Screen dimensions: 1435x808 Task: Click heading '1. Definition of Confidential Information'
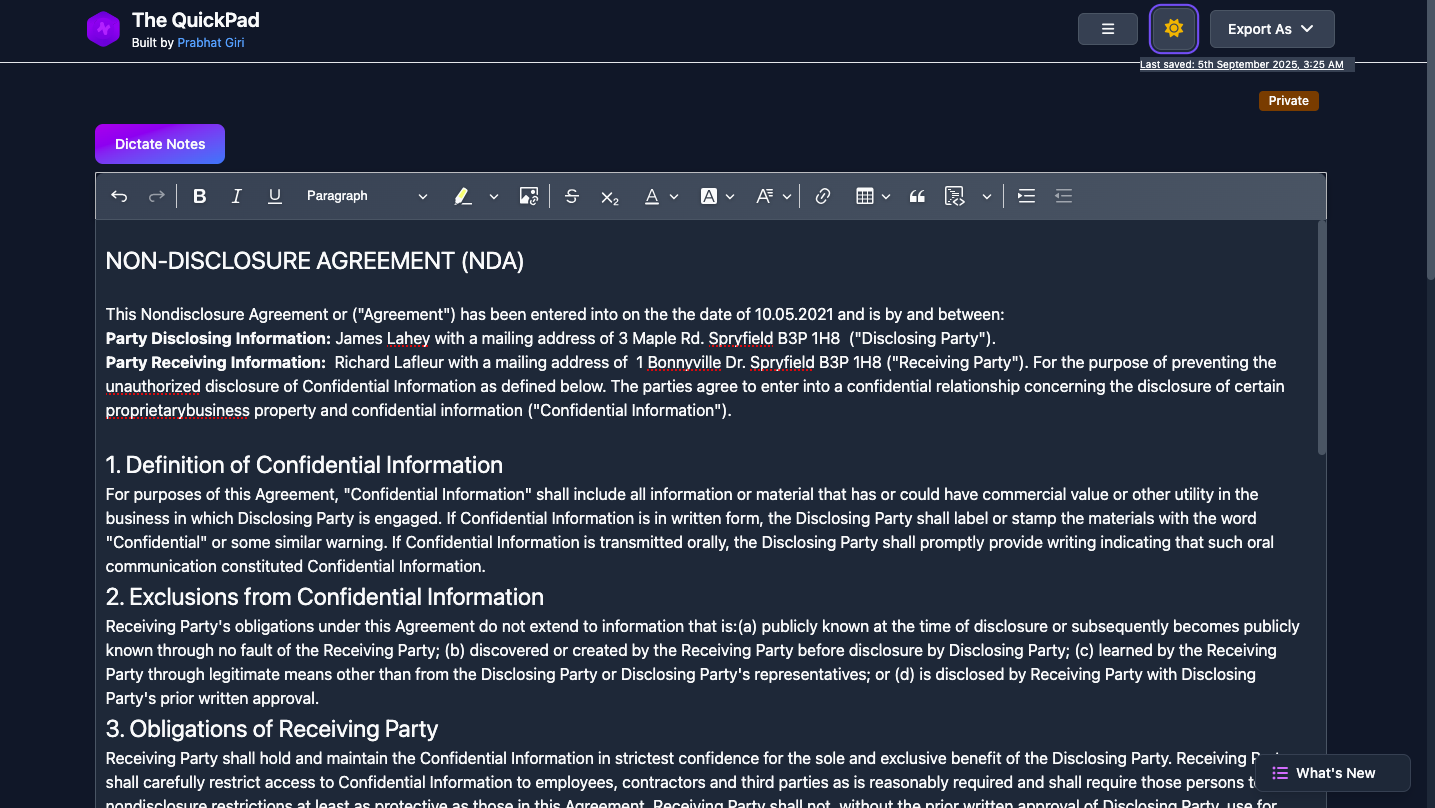304,465
